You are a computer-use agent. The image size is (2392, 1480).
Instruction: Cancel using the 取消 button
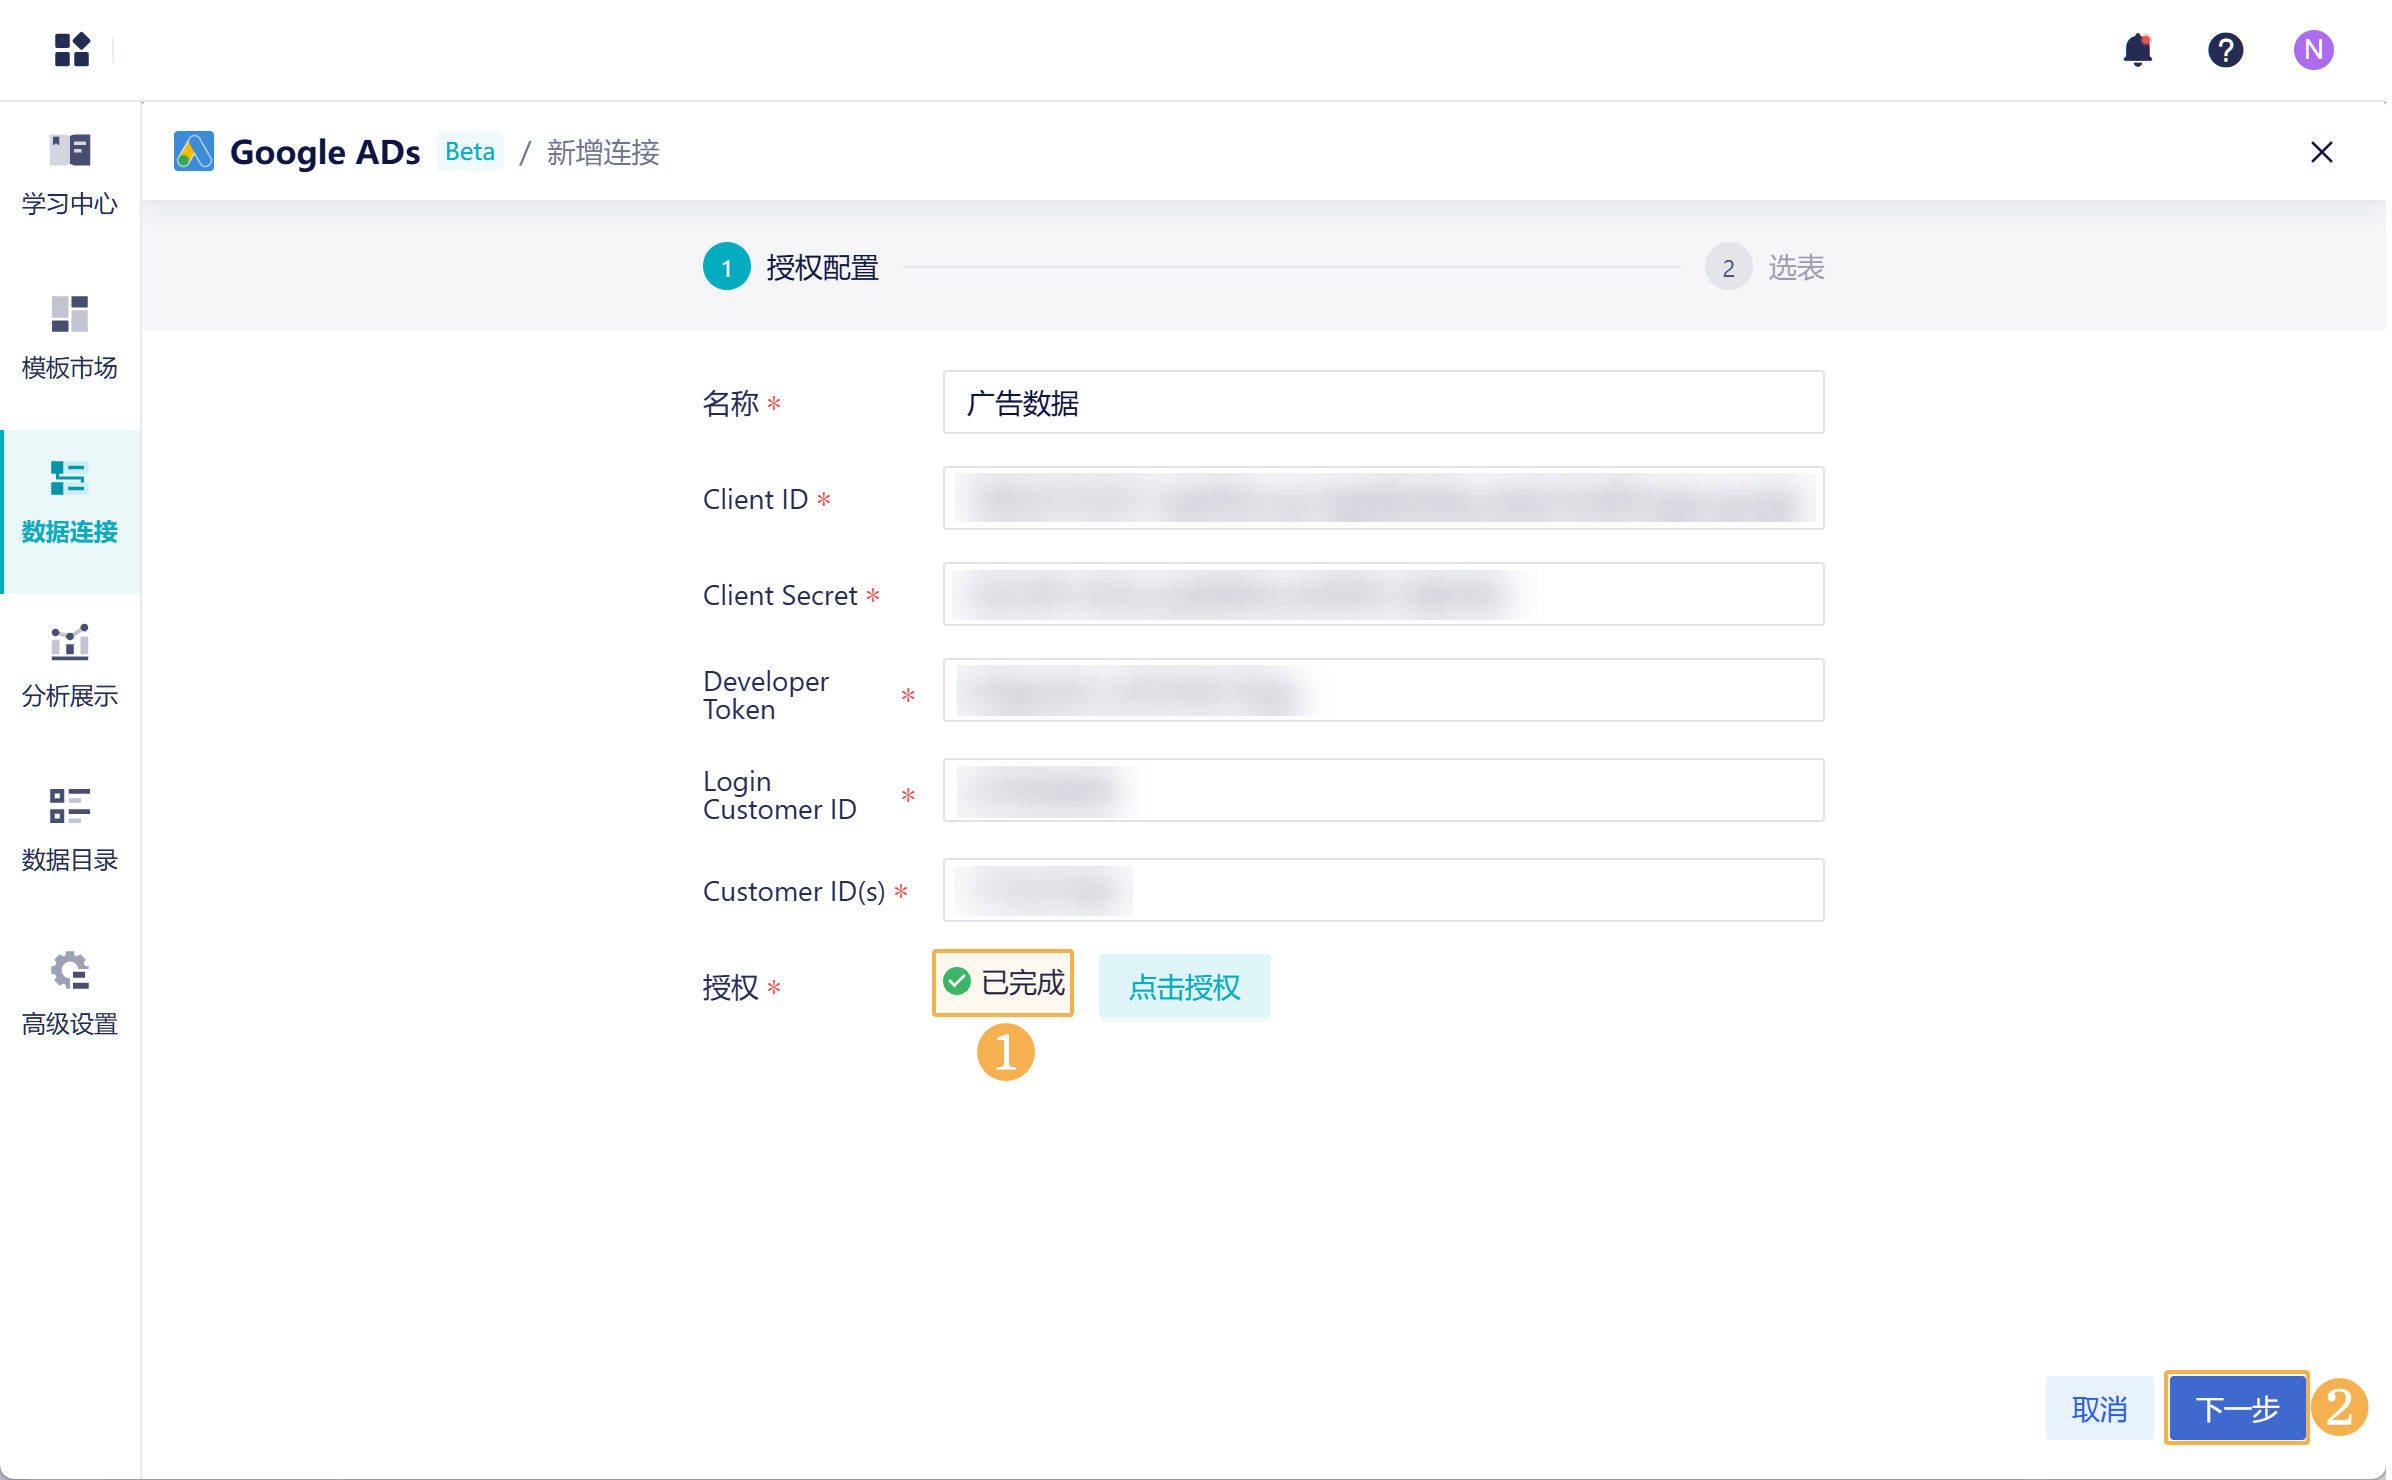click(2099, 1408)
